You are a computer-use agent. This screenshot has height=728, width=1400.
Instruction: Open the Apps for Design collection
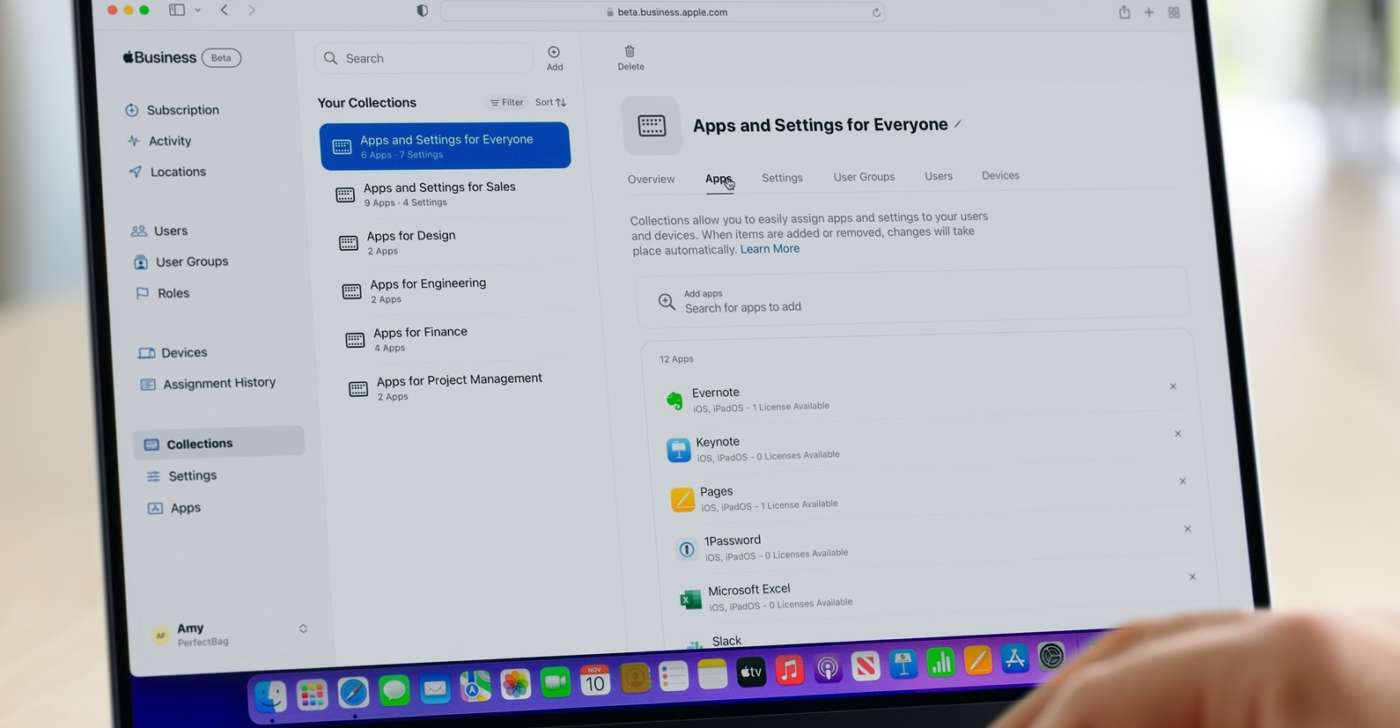453,242
